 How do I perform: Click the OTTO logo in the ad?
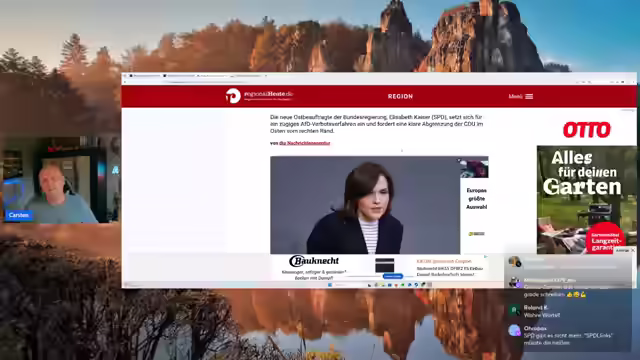click(x=587, y=130)
